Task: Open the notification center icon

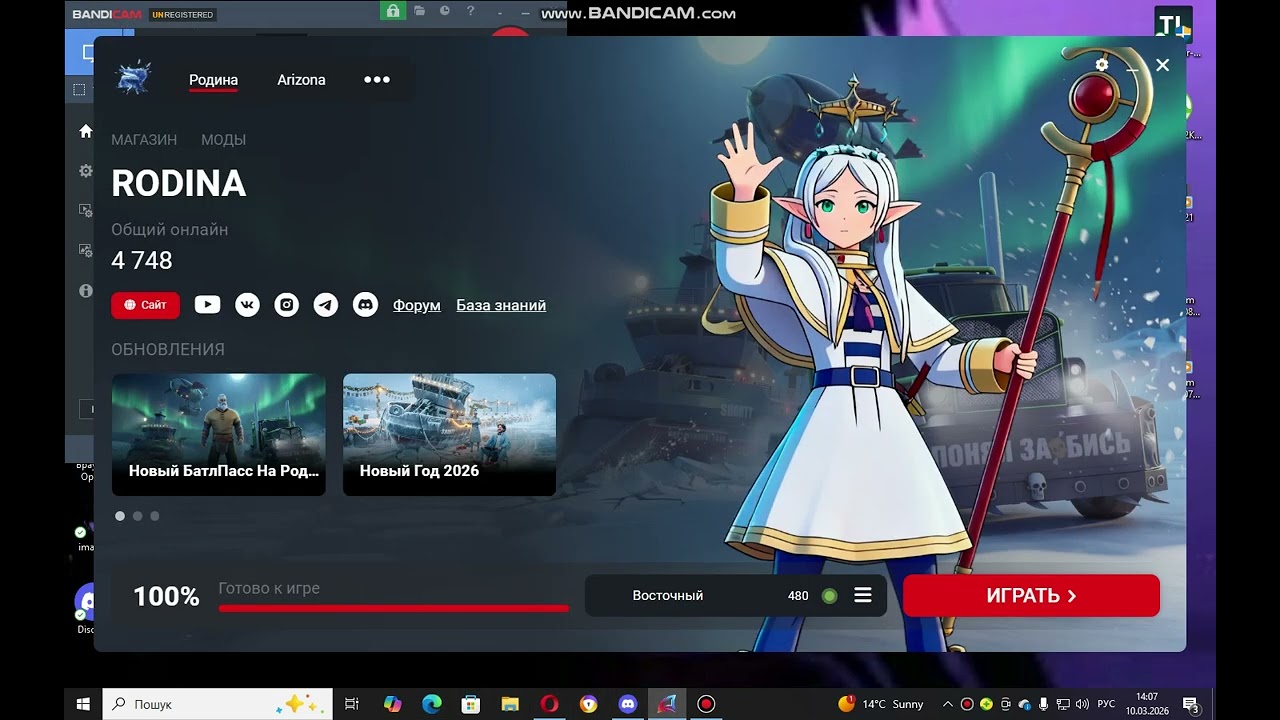Action: coord(1190,704)
